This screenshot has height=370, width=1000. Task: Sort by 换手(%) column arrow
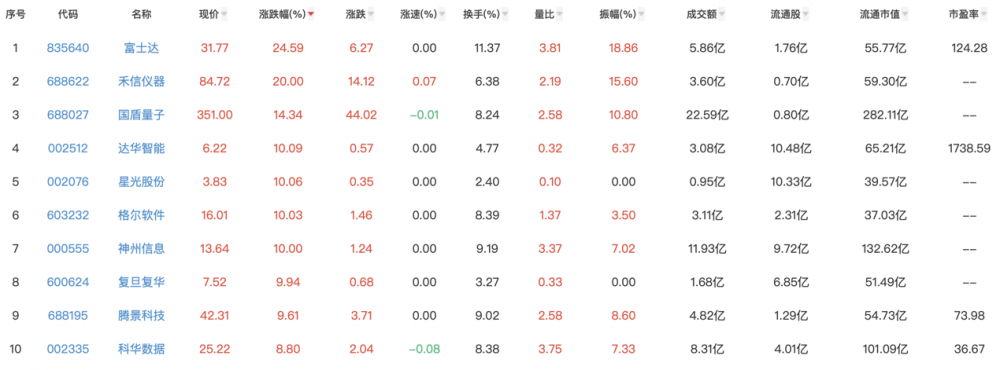[x=504, y=15]
